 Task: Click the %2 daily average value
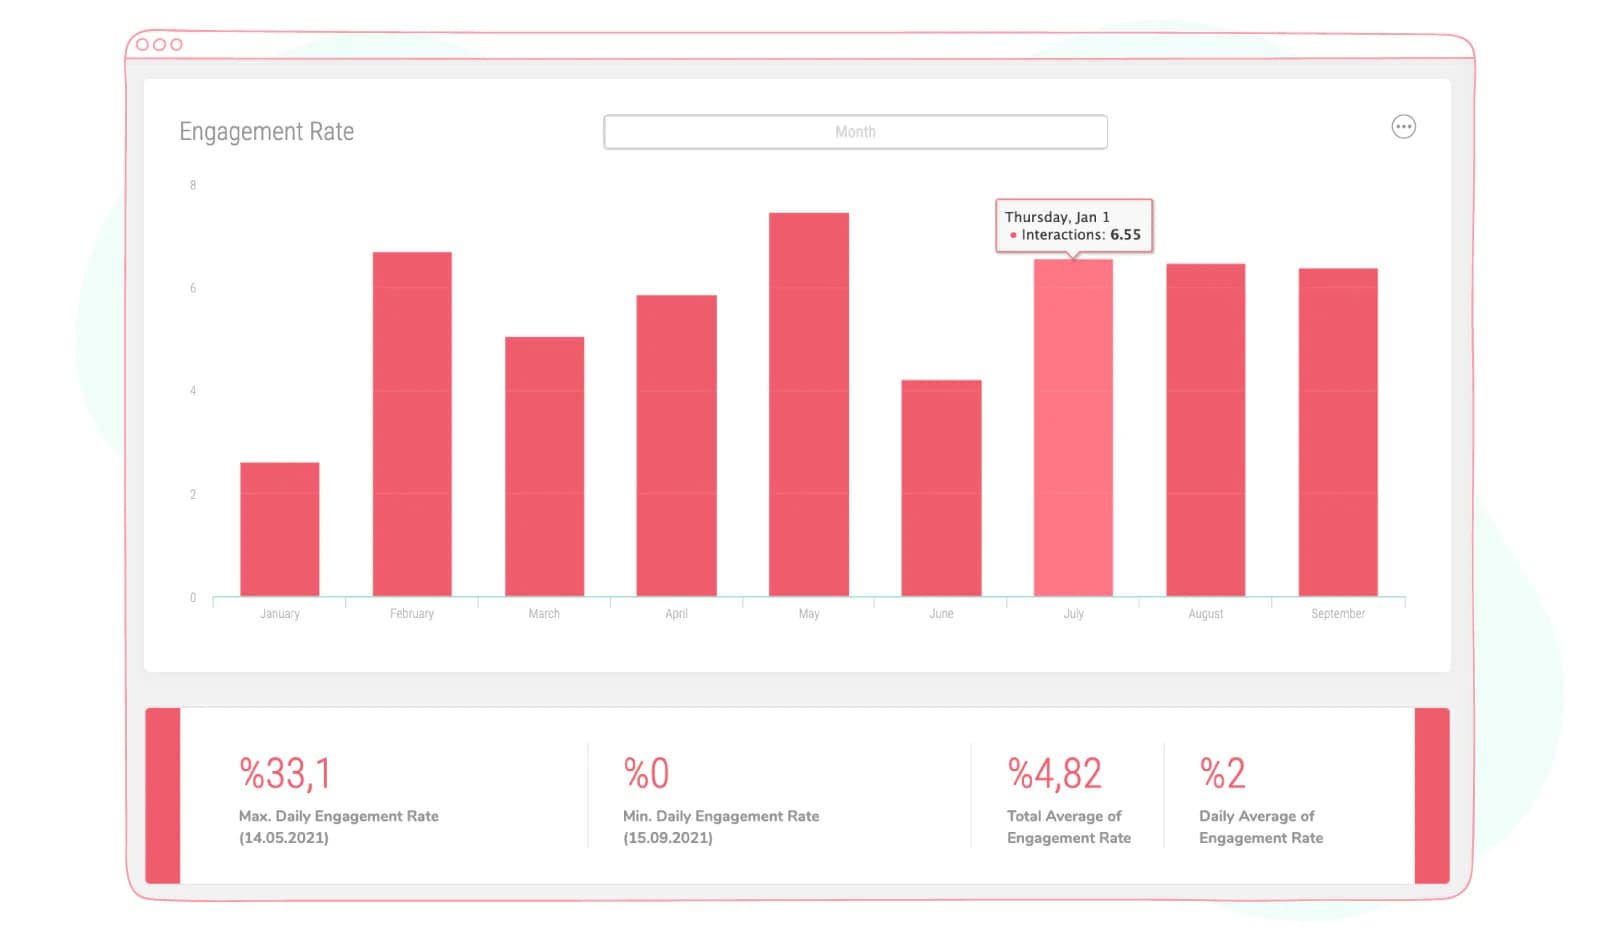pos(1222,773)
